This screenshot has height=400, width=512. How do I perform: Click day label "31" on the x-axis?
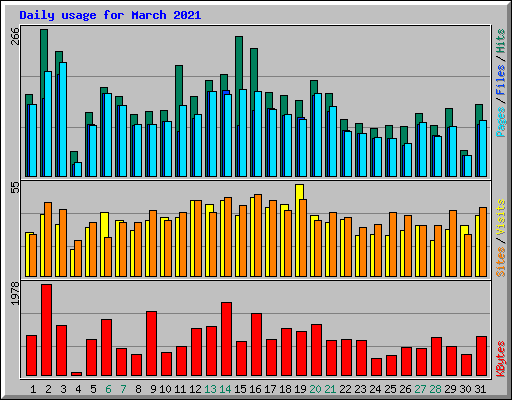[x=480, y=389]
